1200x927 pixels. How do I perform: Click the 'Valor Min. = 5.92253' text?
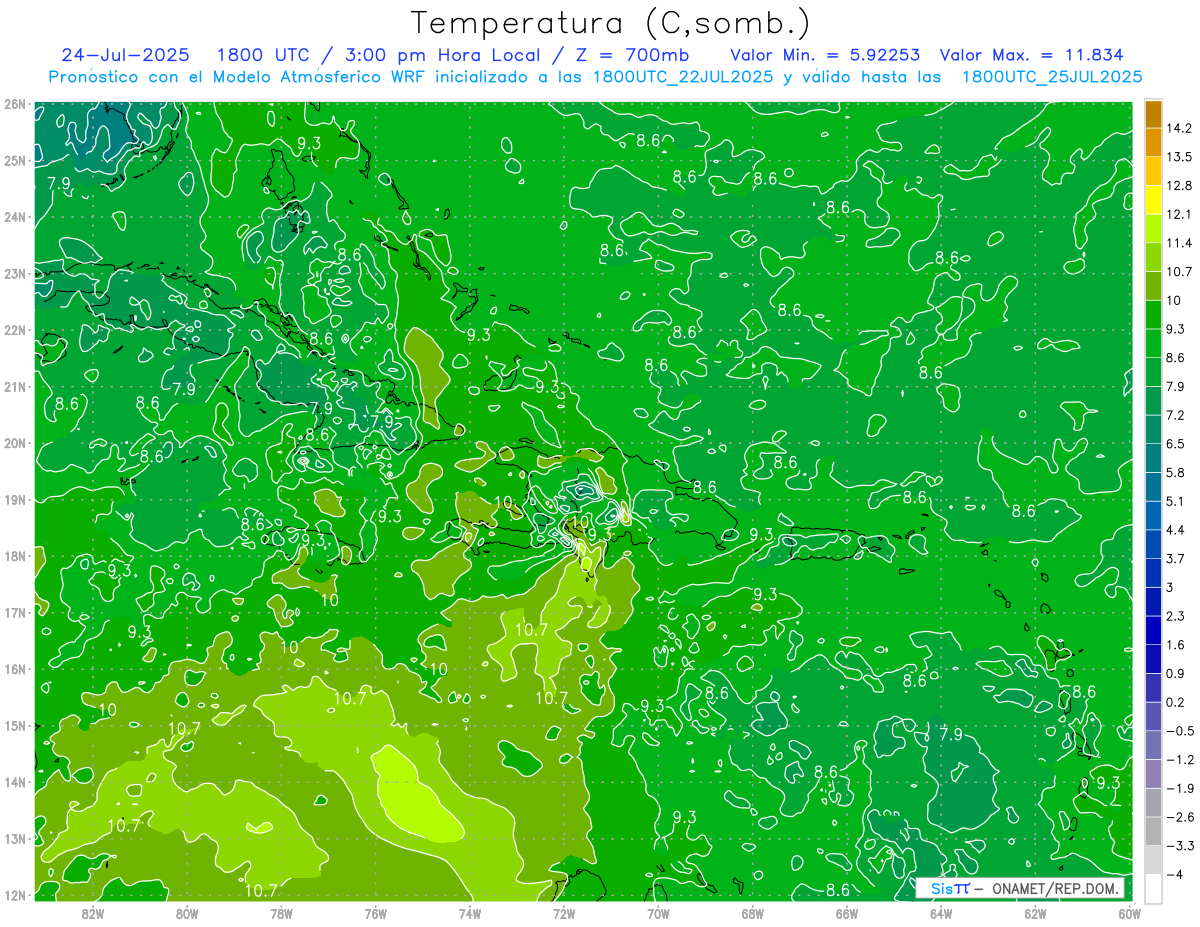tap(825, 55)
